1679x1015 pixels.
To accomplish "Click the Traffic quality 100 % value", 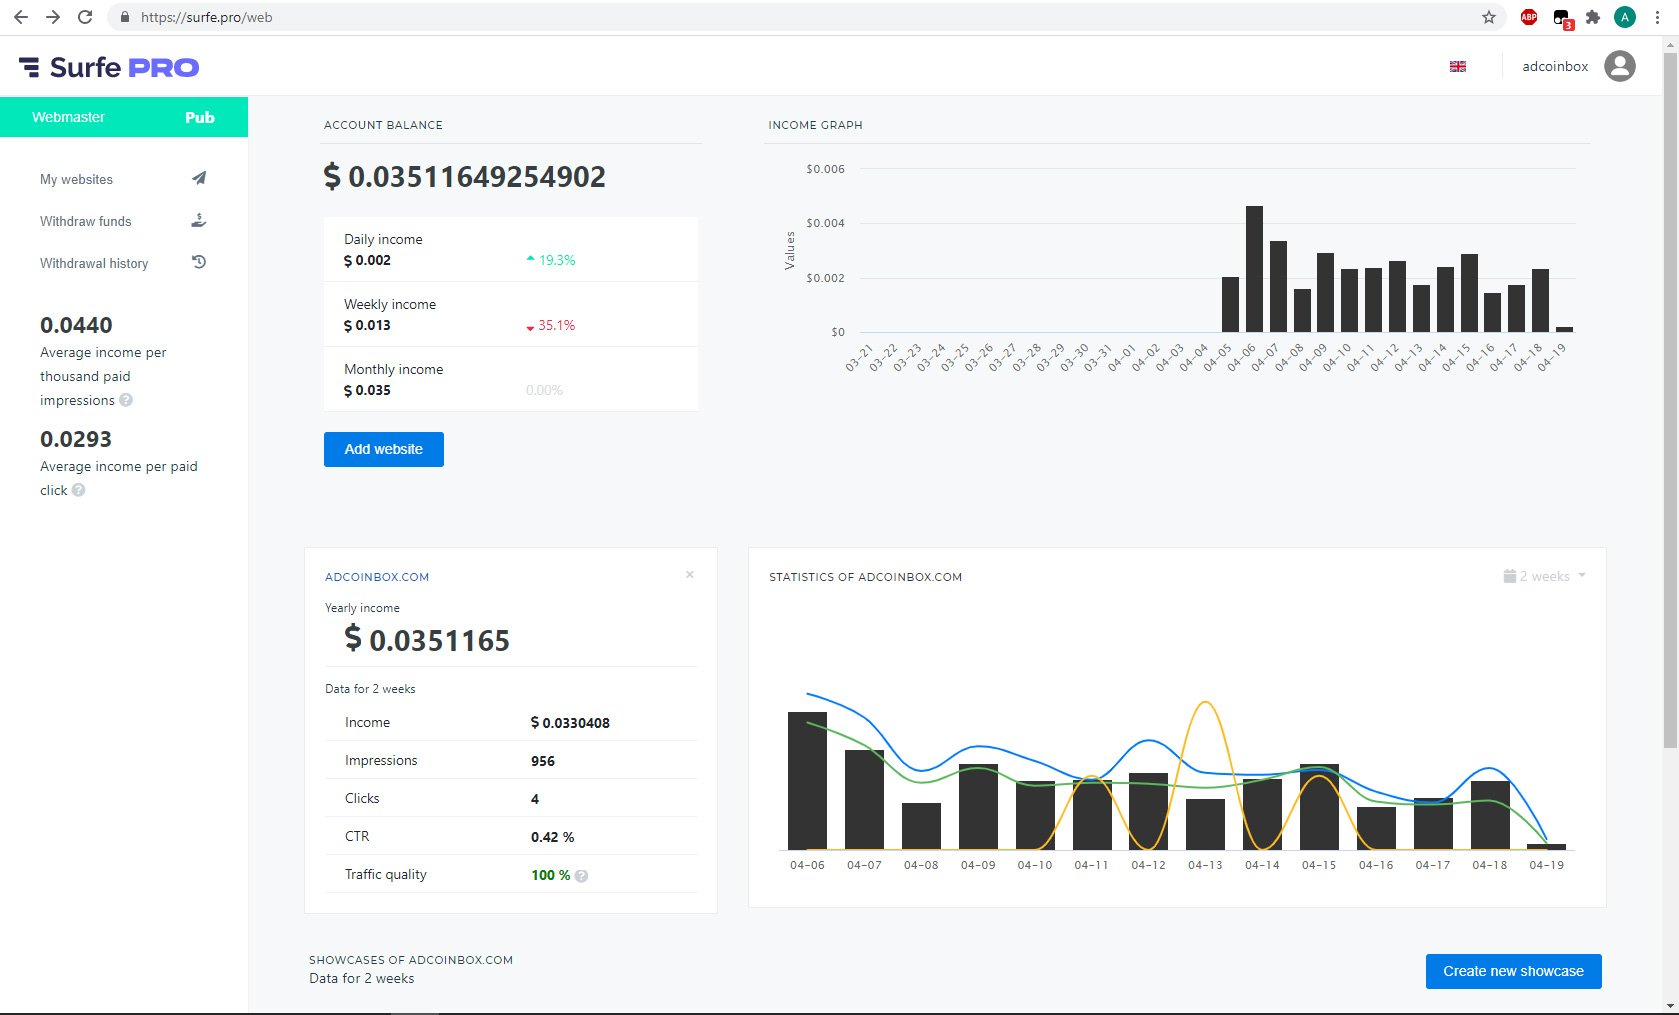I will coord(551,875).
